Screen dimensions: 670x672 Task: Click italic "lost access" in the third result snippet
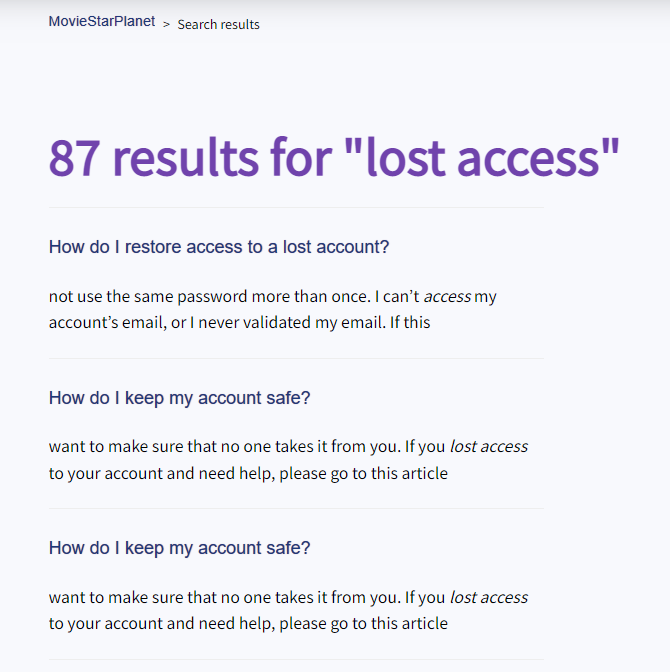[489, 597]
